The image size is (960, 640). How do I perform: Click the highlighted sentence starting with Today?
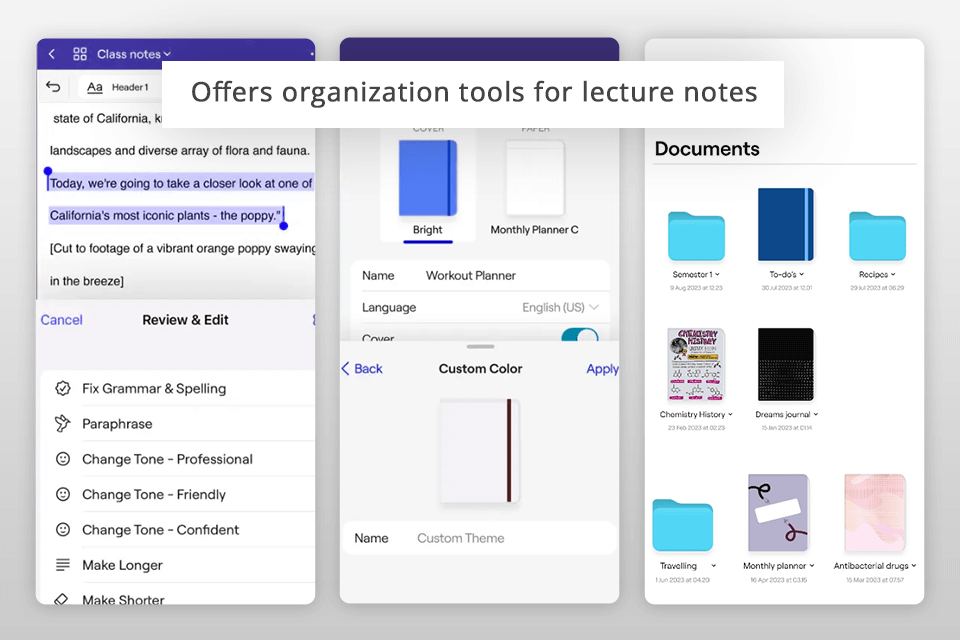tap(181, 199)
